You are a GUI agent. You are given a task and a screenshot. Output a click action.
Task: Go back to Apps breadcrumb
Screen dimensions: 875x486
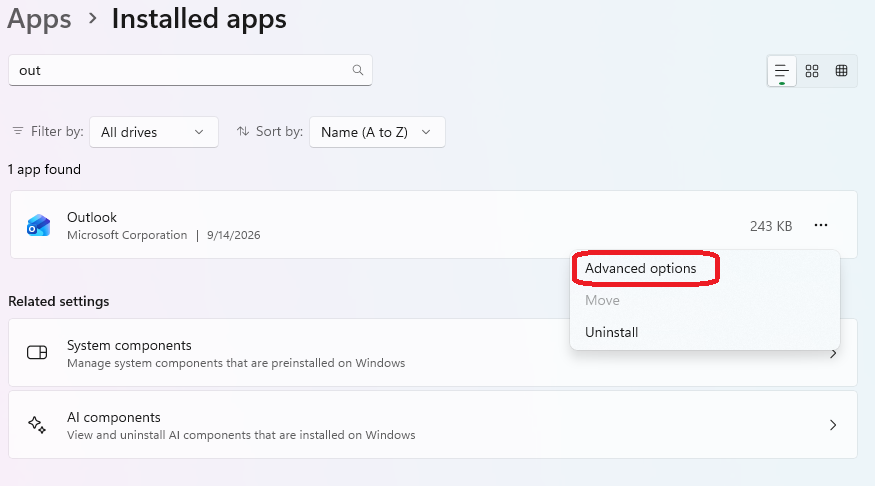point(39,19)
